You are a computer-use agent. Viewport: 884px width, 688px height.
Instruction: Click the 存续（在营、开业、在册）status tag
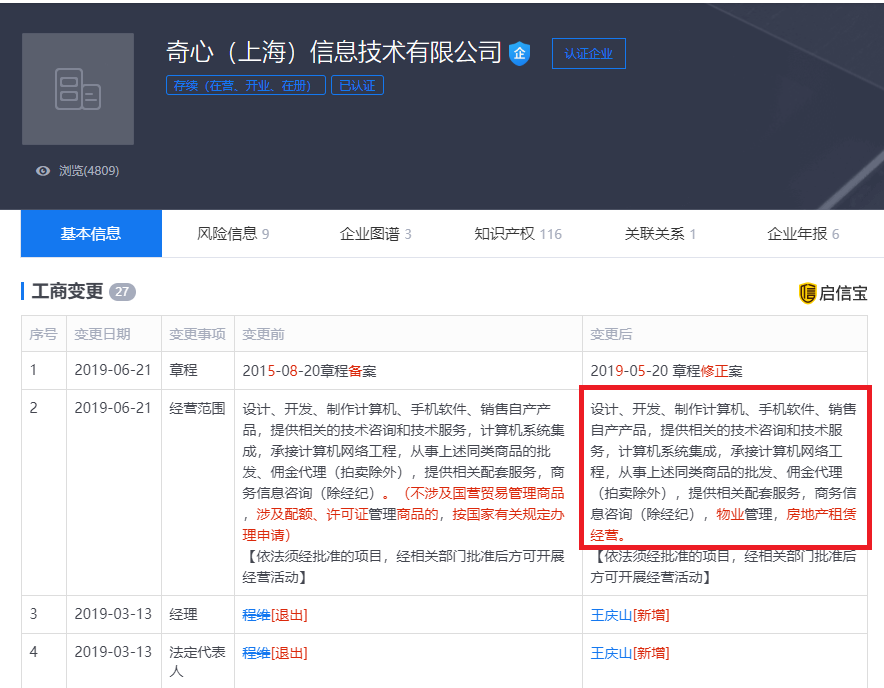[246, 85]
